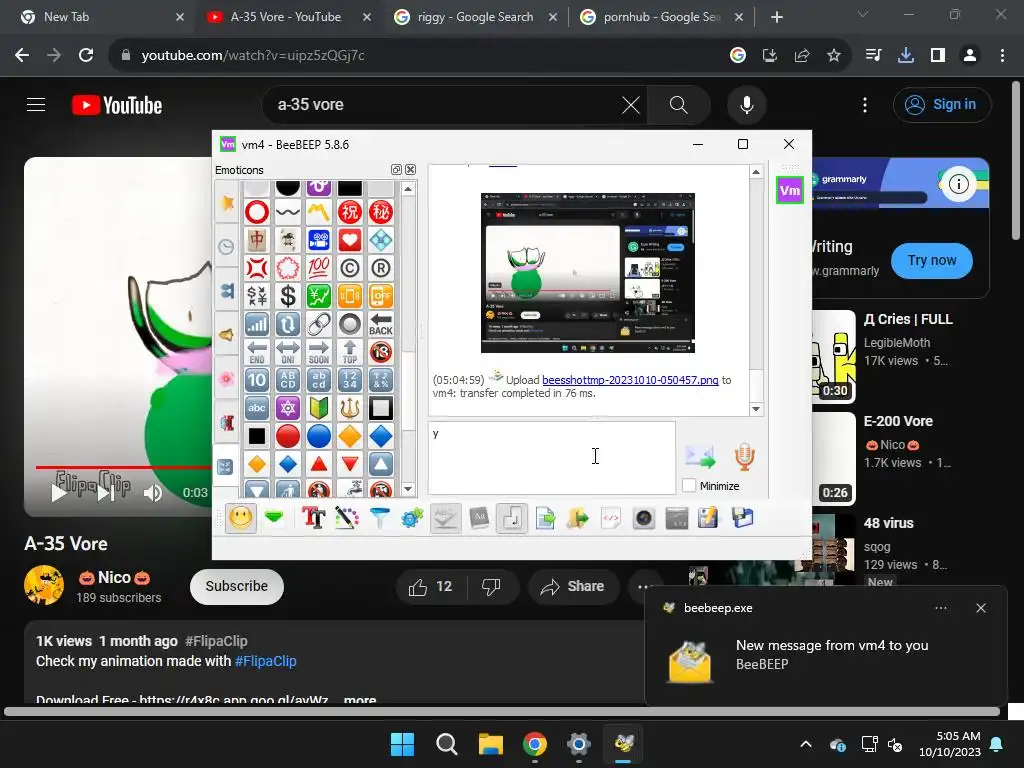This screenshot has width=1024, height=768.
Task: Choose text color with the pencil palette icon
Action: tap(347, 519)
